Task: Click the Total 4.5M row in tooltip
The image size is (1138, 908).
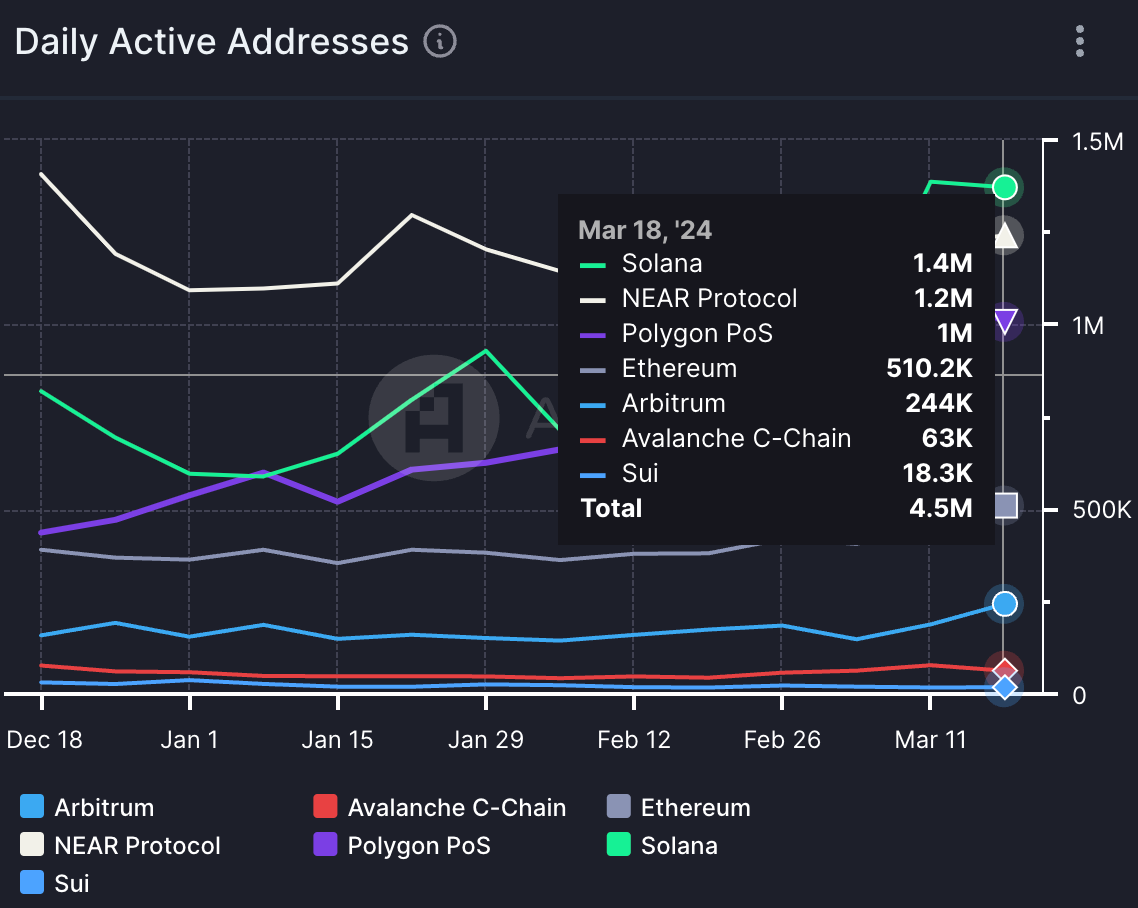Action: (776, 508)
